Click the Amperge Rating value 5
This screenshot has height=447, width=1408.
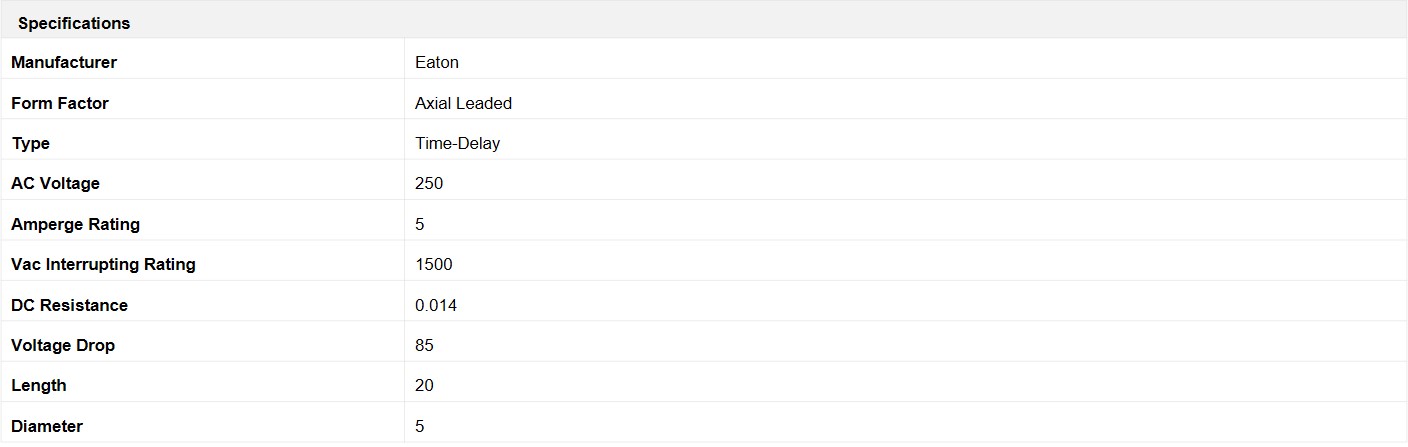coord(420,224)
